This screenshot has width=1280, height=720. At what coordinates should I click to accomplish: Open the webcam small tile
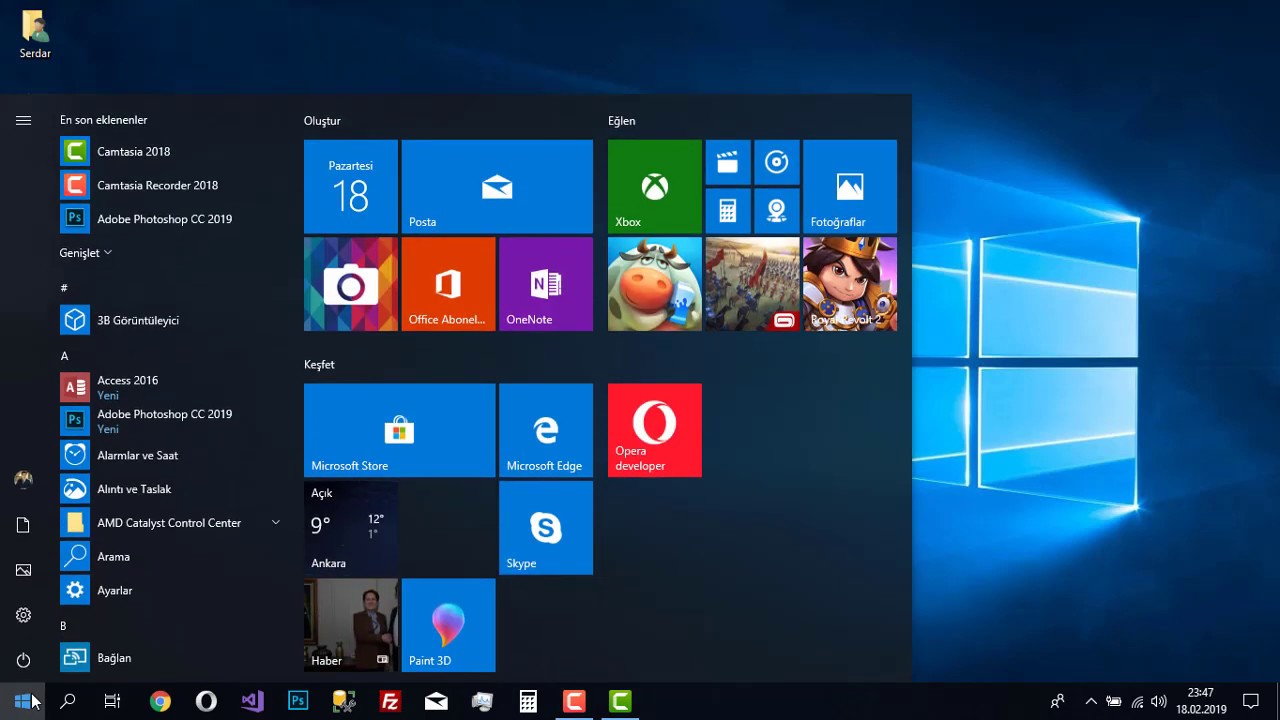pyautogui.click(x=777, y=211)
